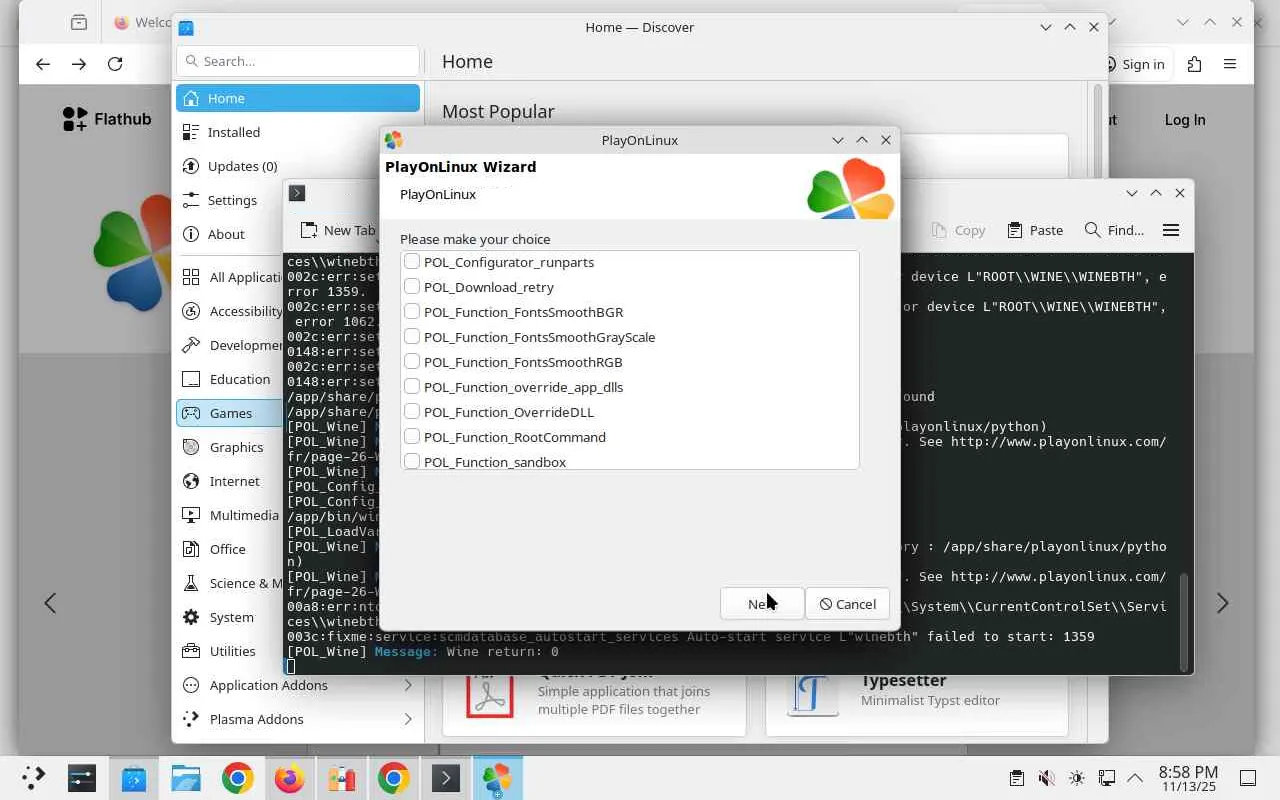Check the POL_Configurator_runparts checkbox
1280x800 pixels.
[x=412, y=262]
